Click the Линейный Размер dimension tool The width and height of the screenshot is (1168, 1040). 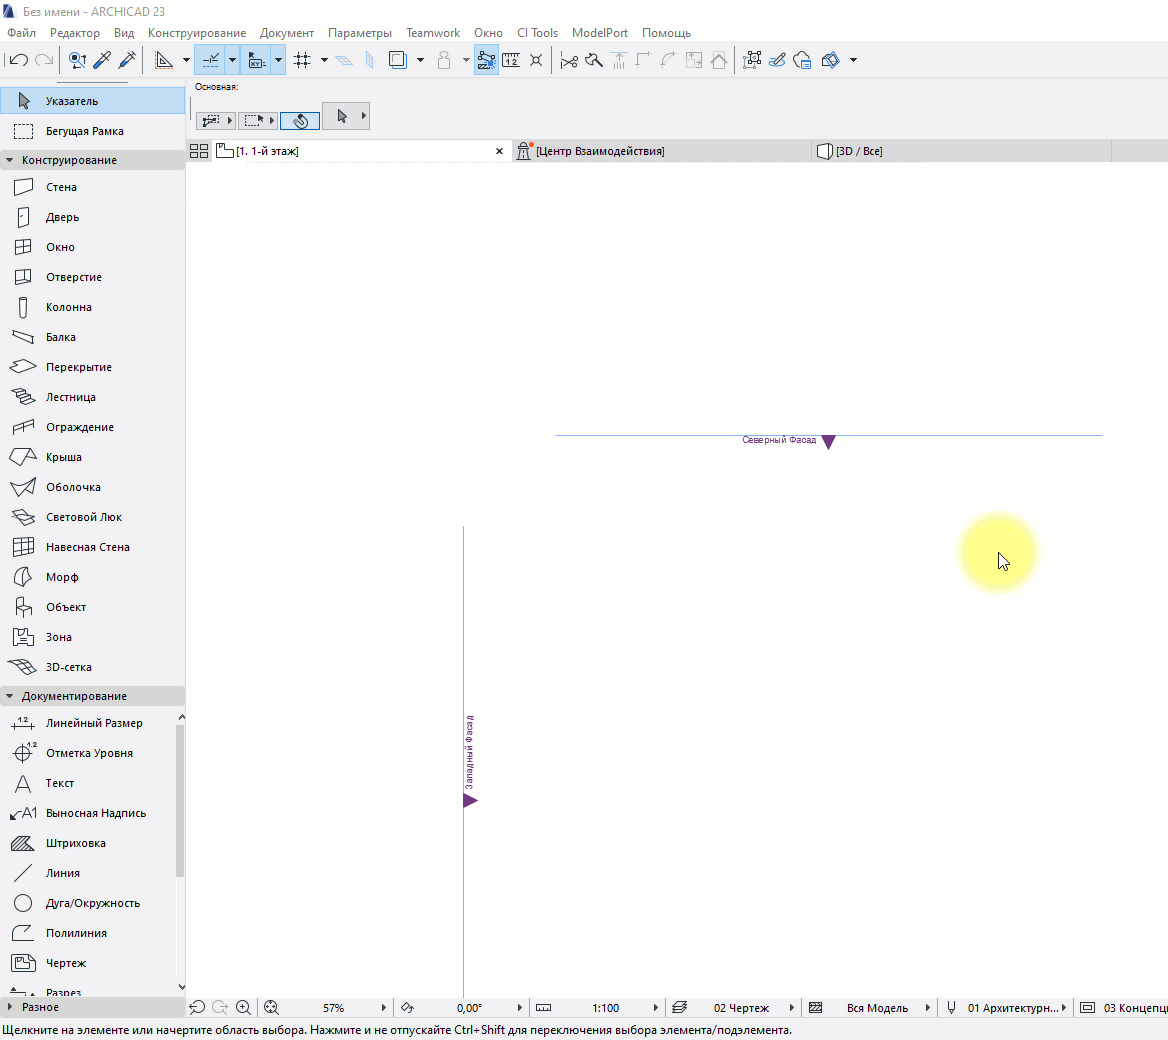point(93,723)
